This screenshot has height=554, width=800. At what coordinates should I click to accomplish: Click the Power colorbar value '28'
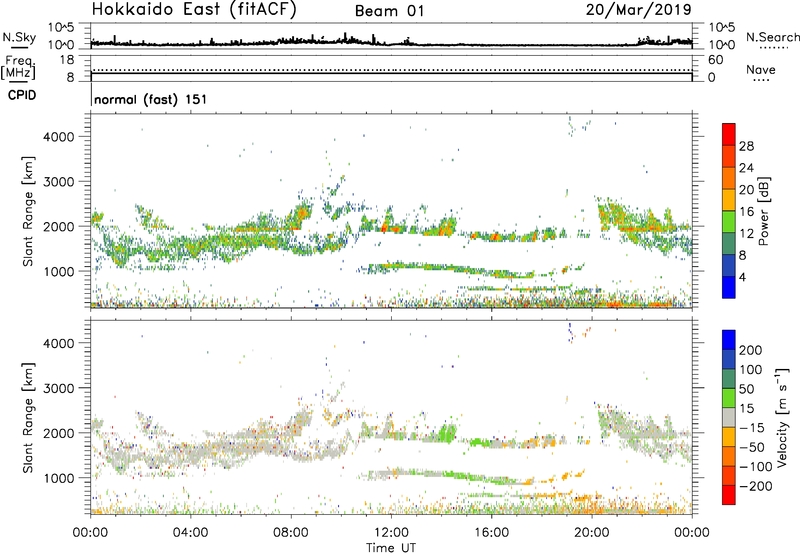click(746, 146)
